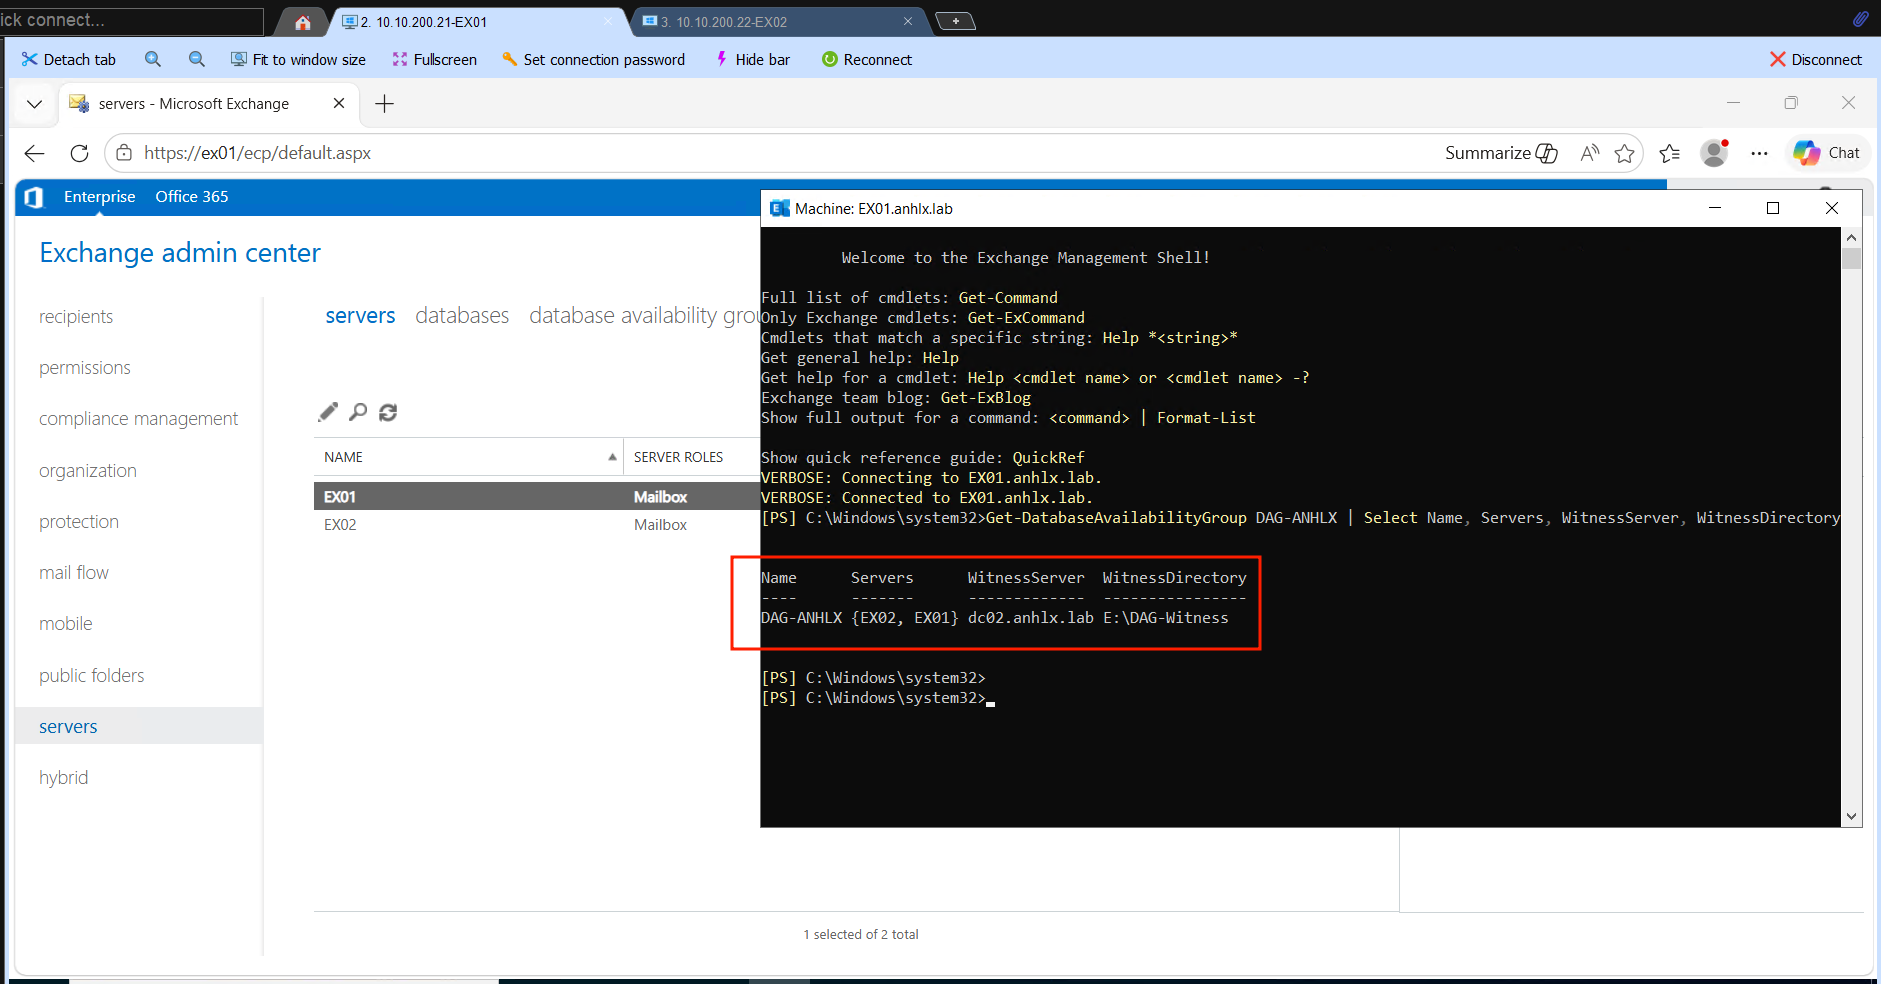The width and height of the screenshot is (1881, 984).
Task: Click the attachment paperclip icon top right
Action: pyautogui.click(x=1860, y=19)
